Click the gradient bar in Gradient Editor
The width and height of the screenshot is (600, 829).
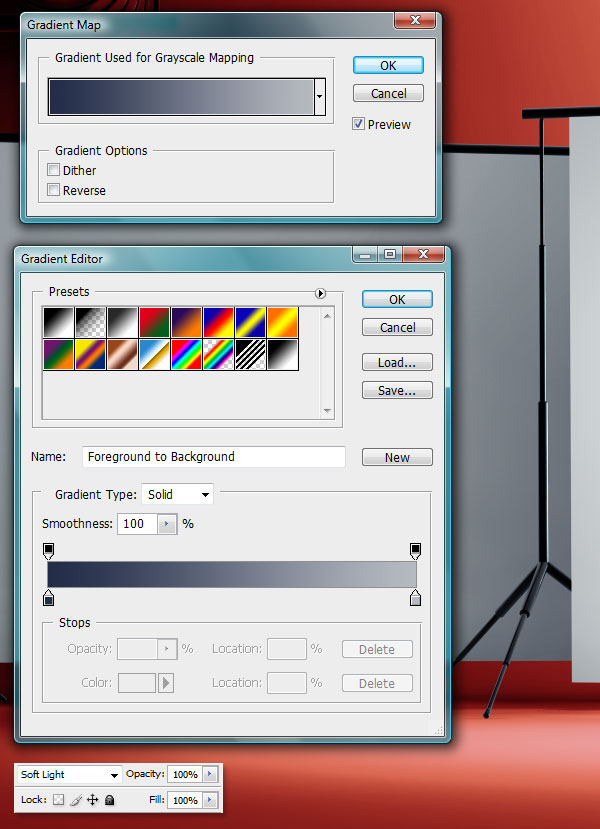pyautogui.click(x=232, y=575)
